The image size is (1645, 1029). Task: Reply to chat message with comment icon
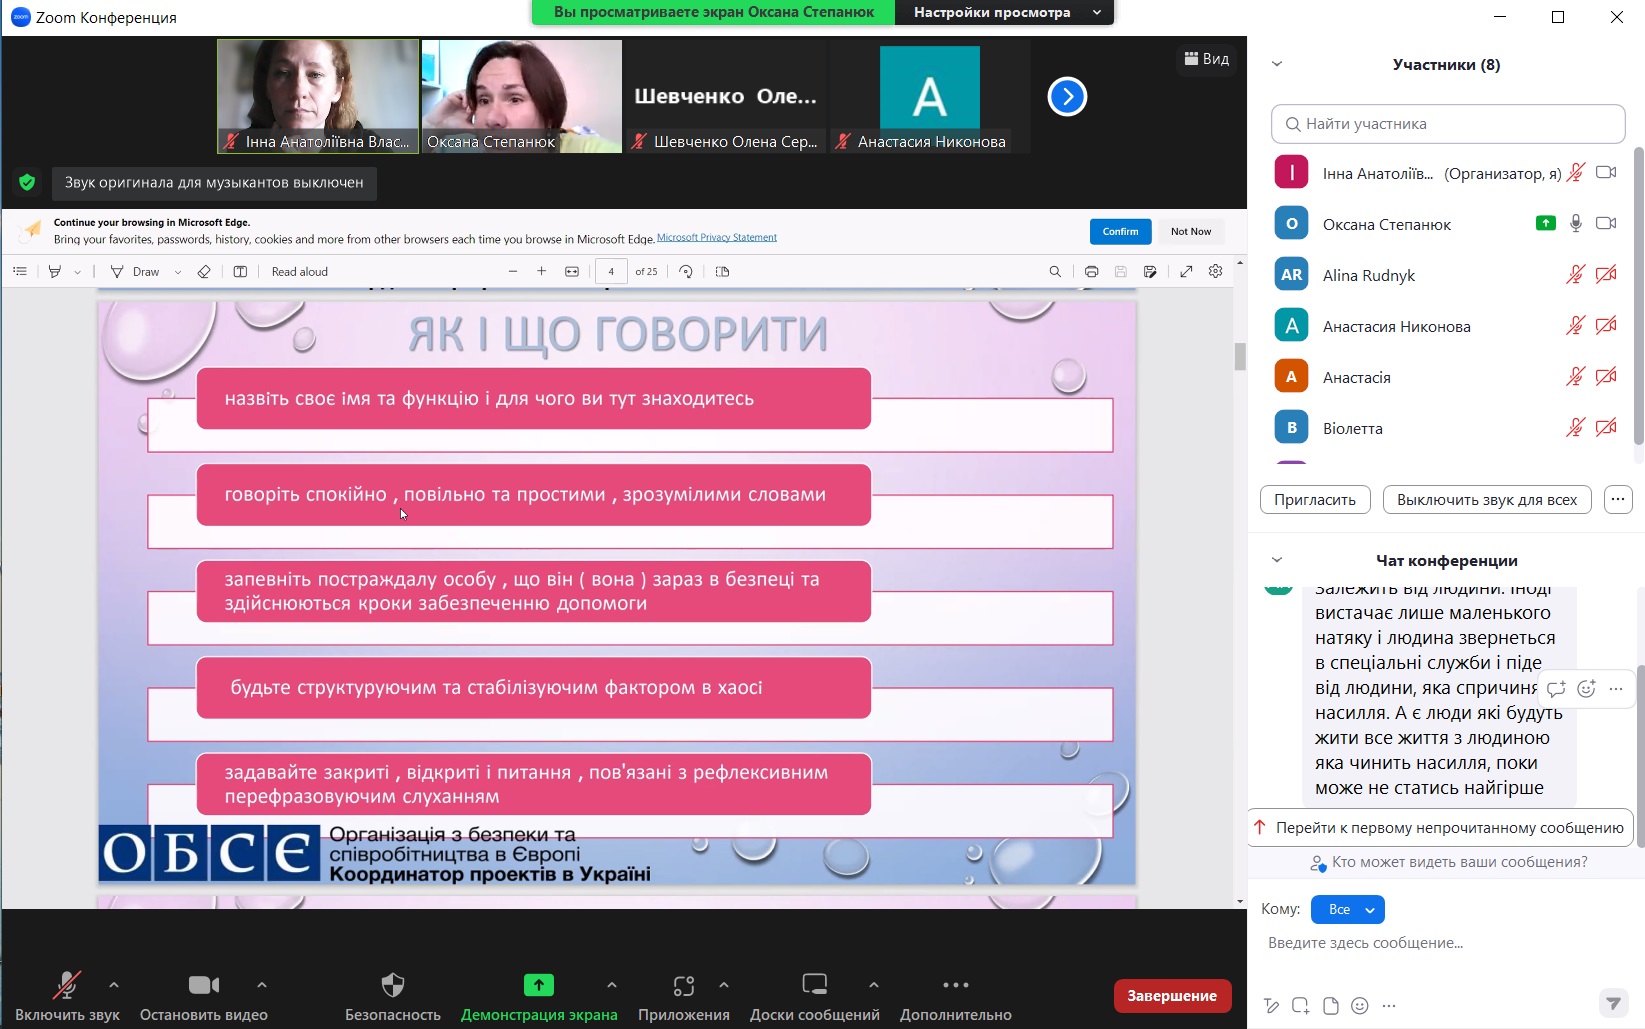pos(1556,688)
